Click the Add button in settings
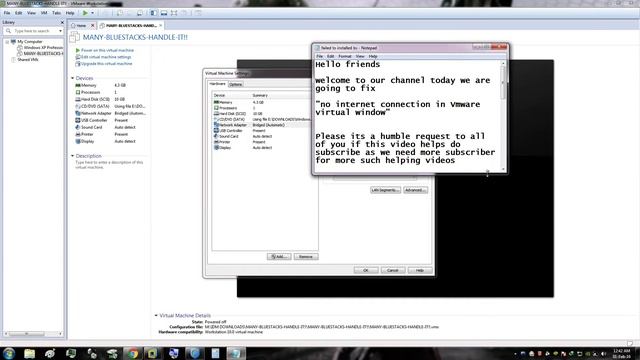This screenshot has width=640, height=360. point(279,257)
